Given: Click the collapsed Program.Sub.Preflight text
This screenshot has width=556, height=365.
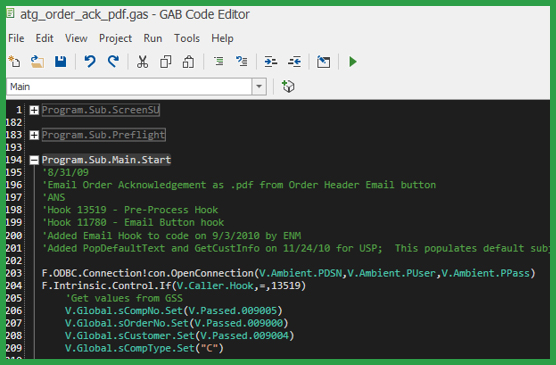Looking at the screenshot, I should click(x=104, y=135).
